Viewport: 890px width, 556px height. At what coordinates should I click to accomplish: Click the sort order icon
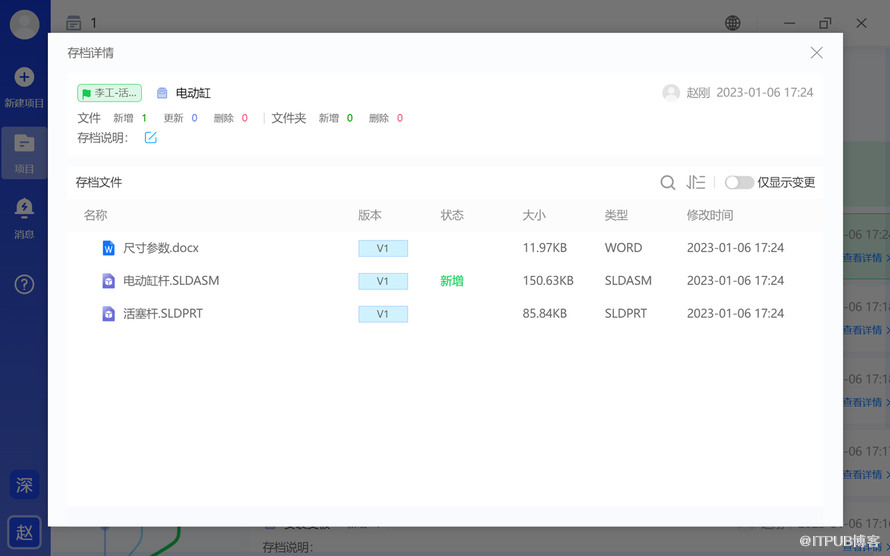click(696, 182)
